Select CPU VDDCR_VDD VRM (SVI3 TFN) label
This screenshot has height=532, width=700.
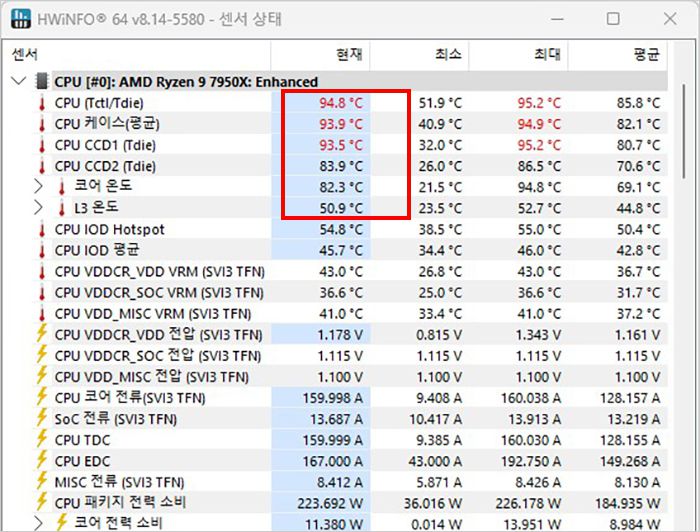point(160,271)
